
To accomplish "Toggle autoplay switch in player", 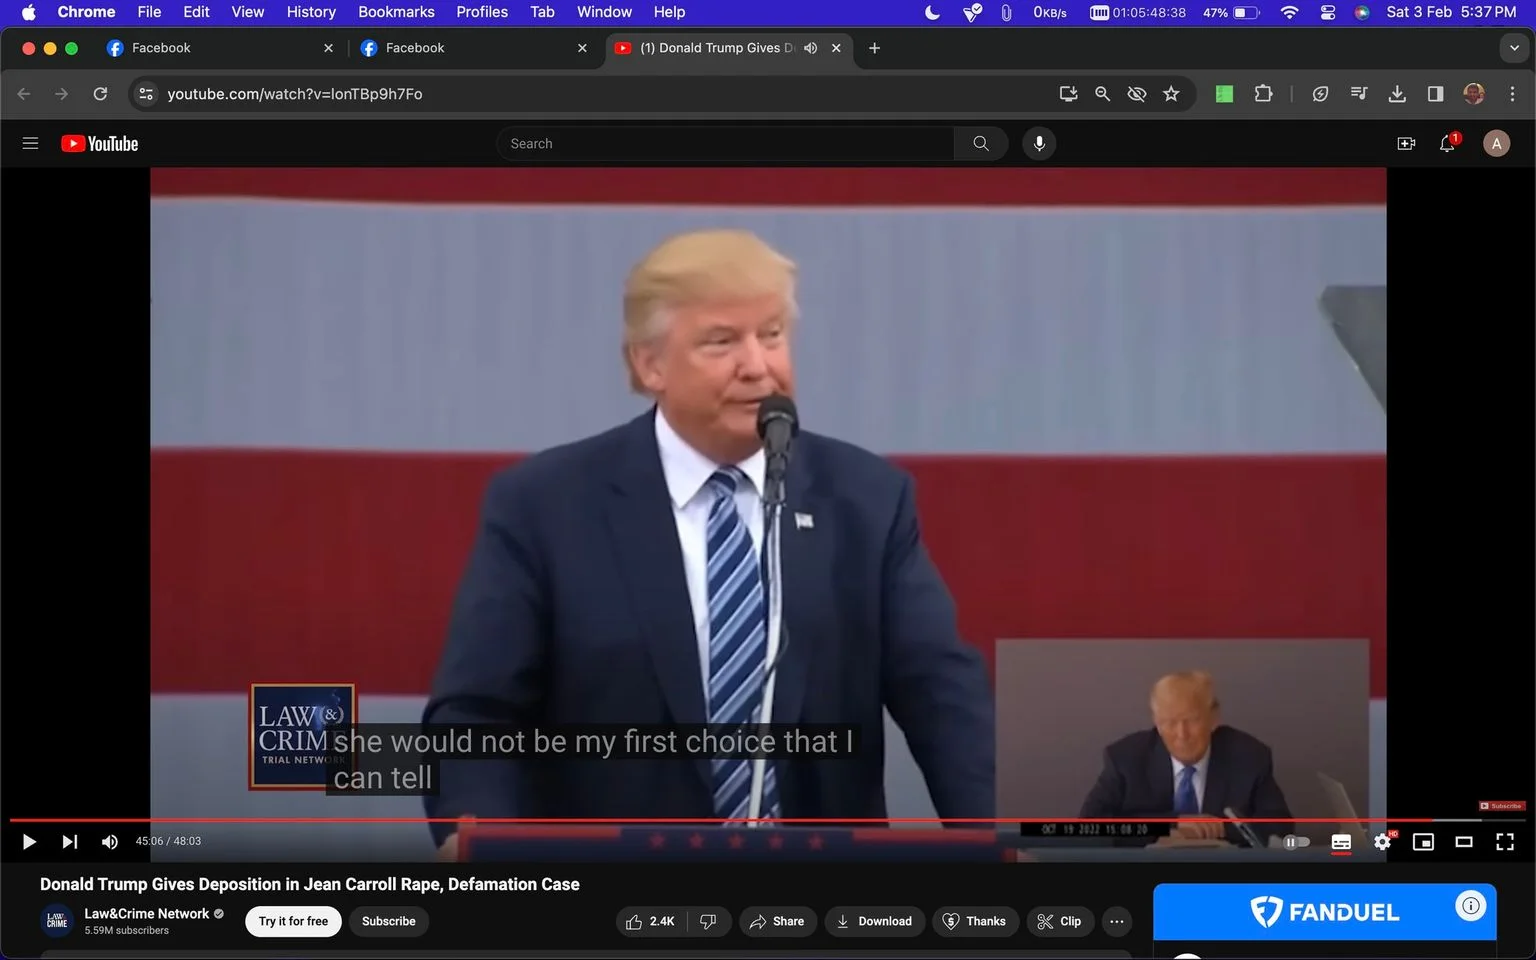I will point(1296,842).
